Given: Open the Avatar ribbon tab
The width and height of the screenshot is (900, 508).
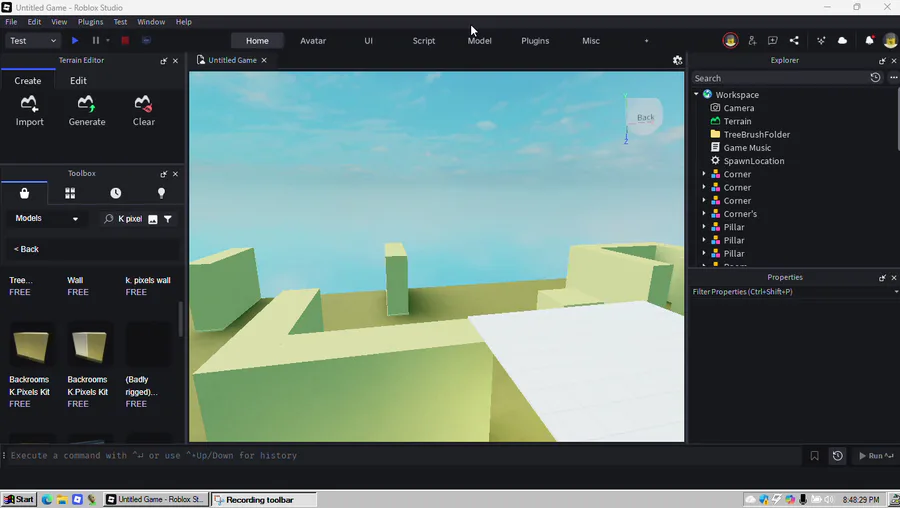Looking at the screenshot, I should click(x=313, y=41).
